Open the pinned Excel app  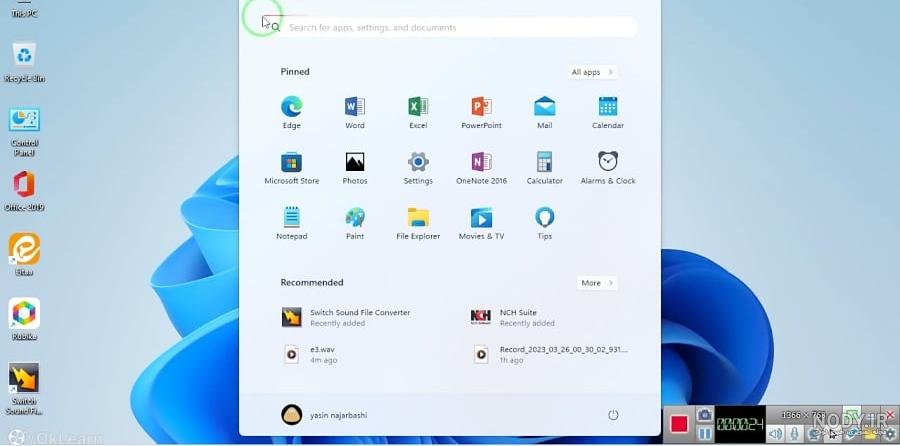418,113
